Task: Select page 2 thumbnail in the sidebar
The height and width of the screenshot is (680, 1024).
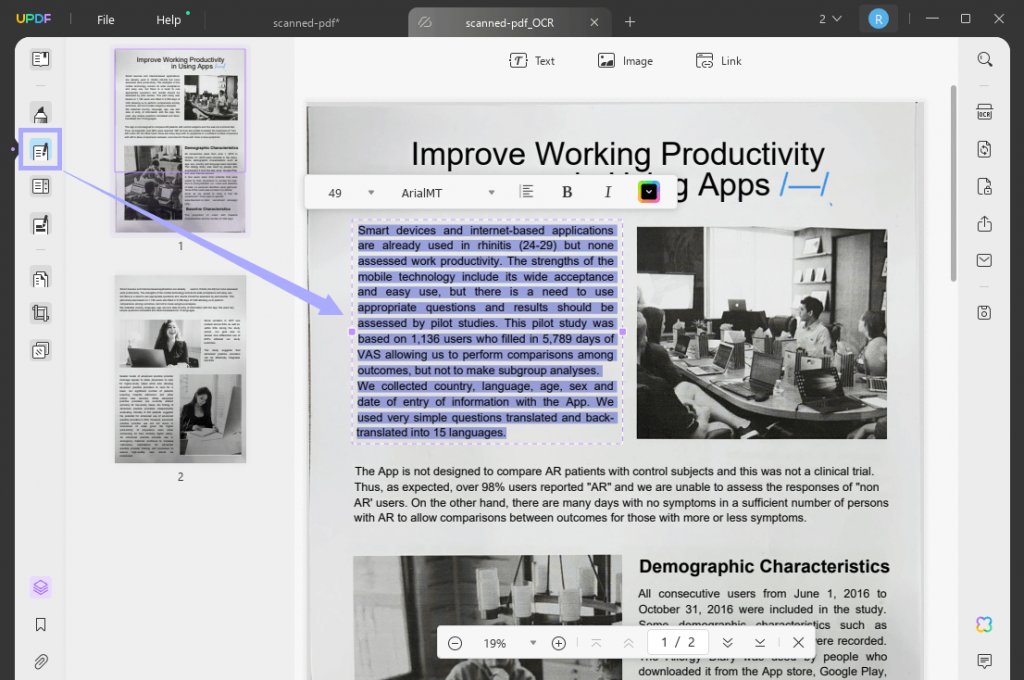Action: click(180, 368)
